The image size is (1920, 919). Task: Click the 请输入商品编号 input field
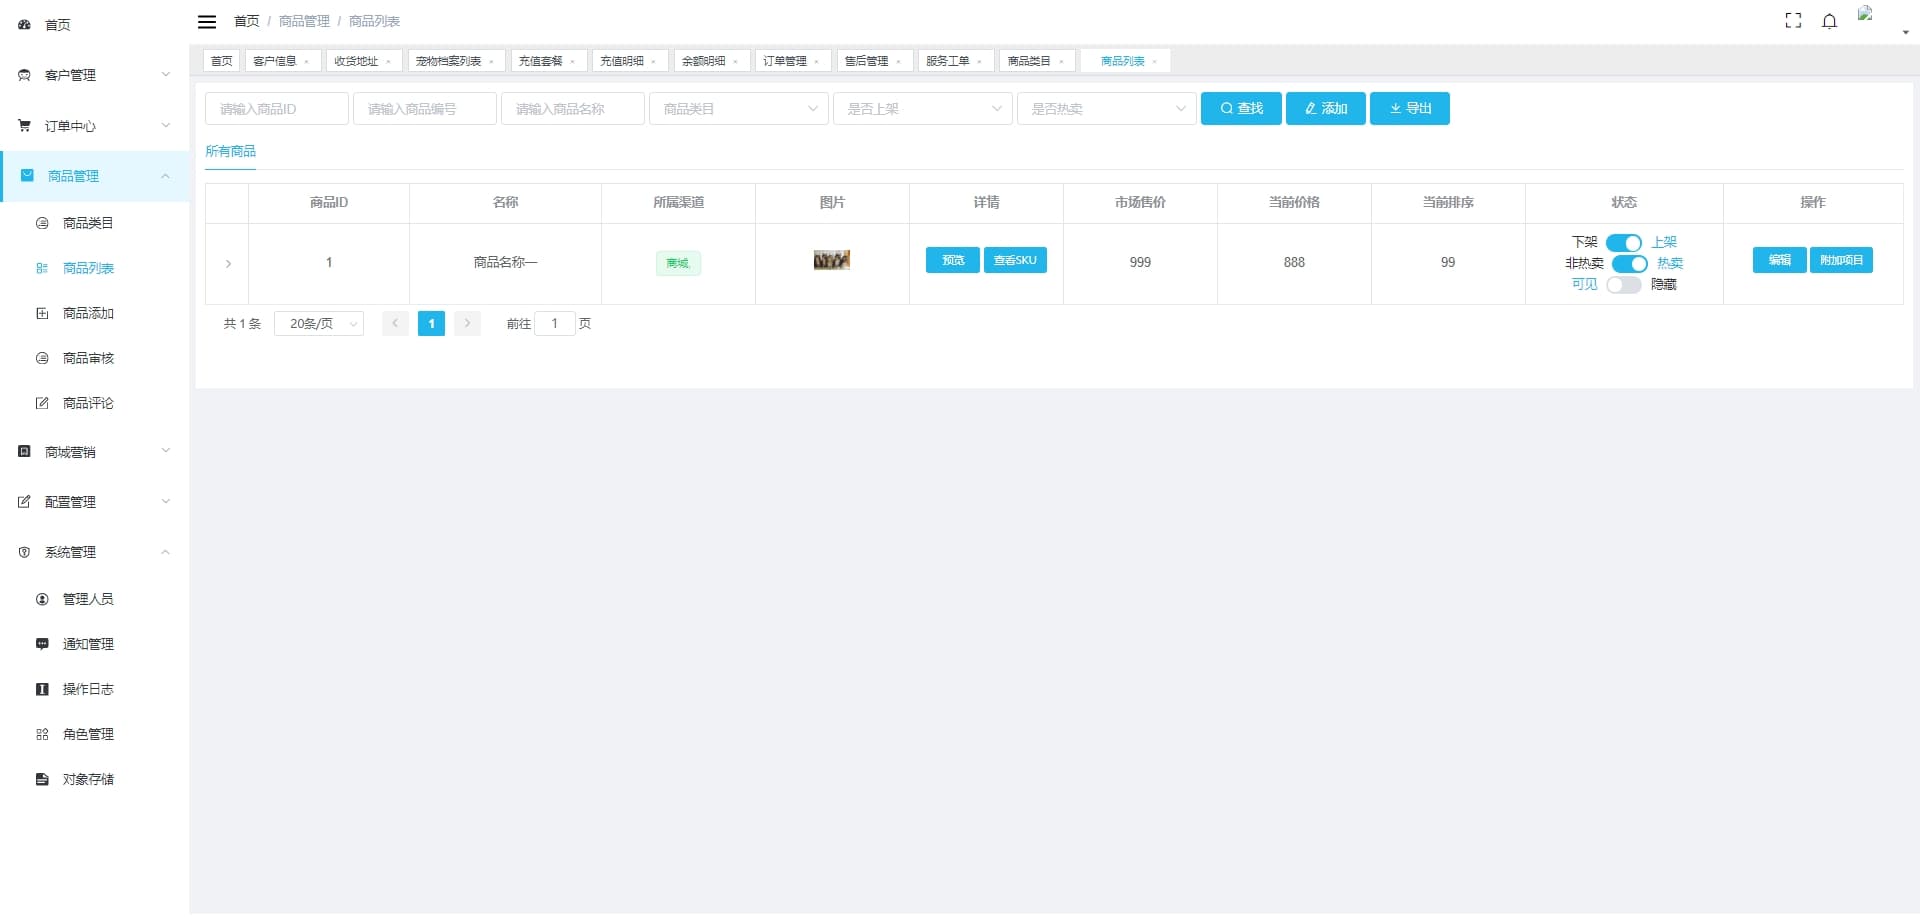point(425,109)
